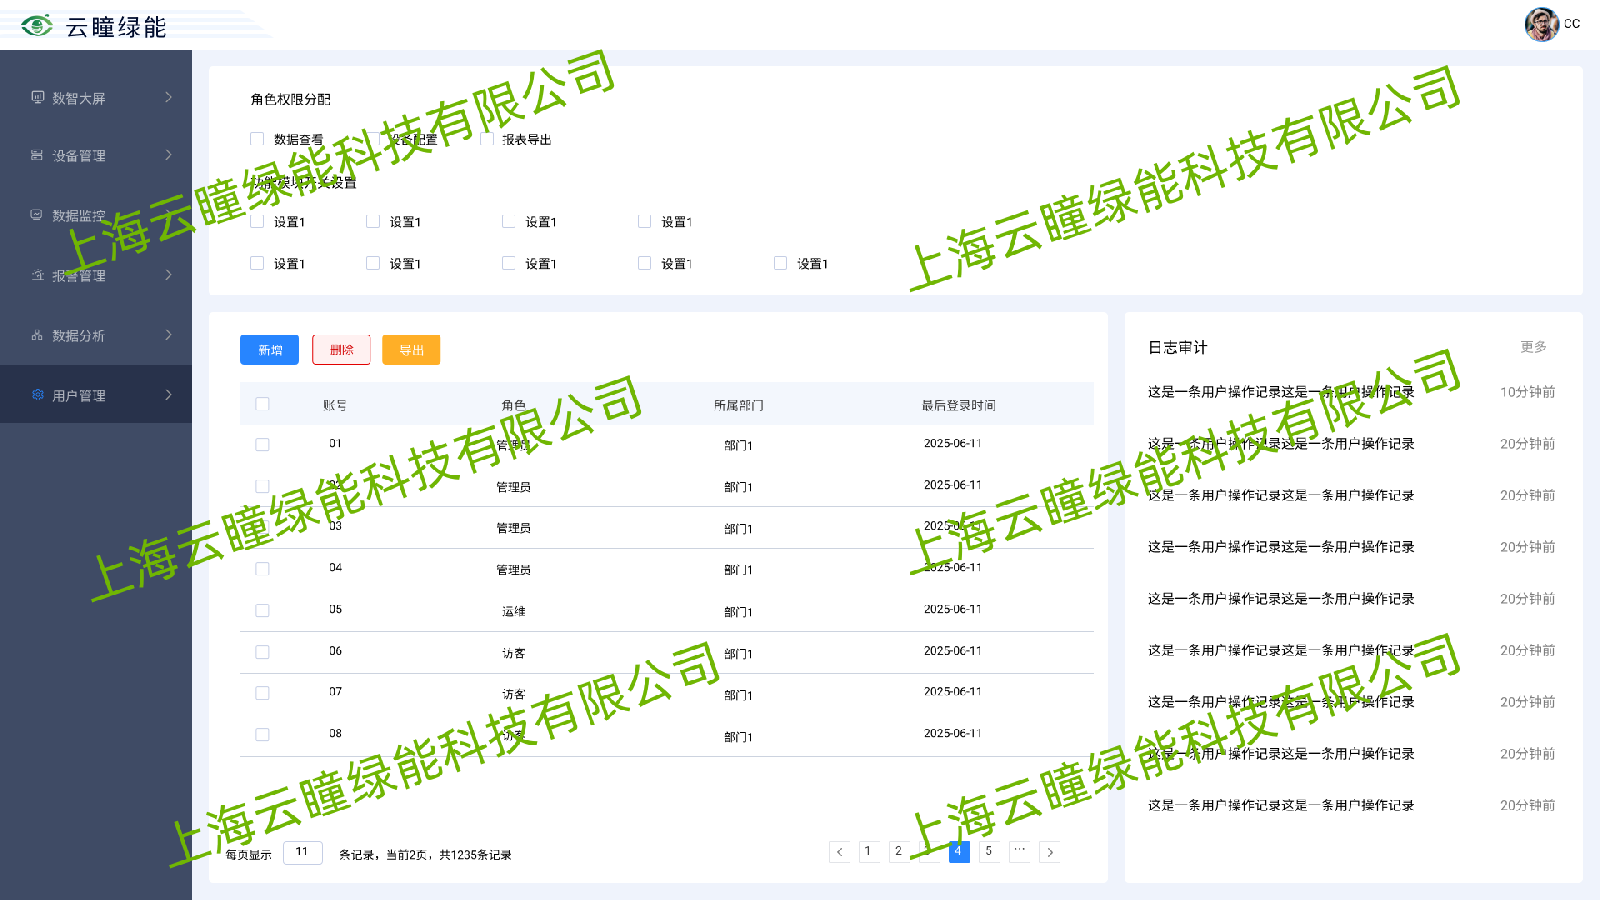Click the blue 新增 button
1600x900 pixels.
tap(269, 350)
